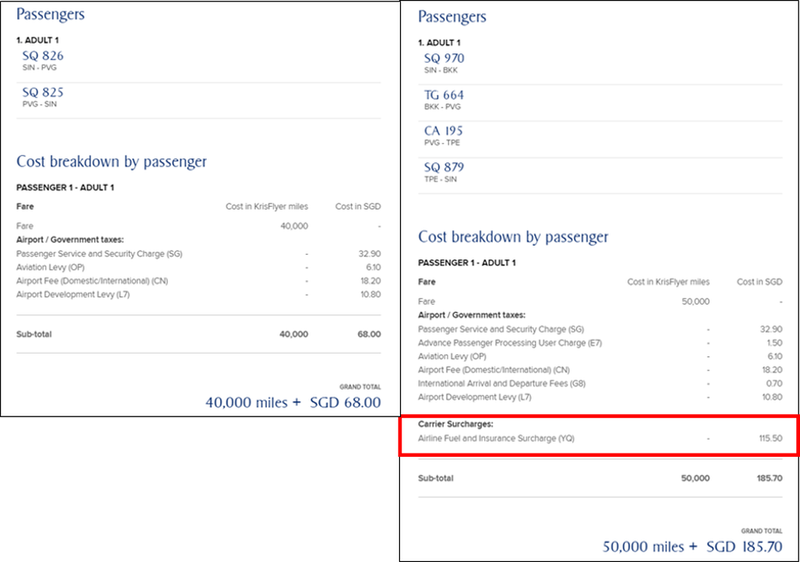Click left panel Airport Development Levy (L7)
This screenshot has height=562, width=800.
(73, 294)
